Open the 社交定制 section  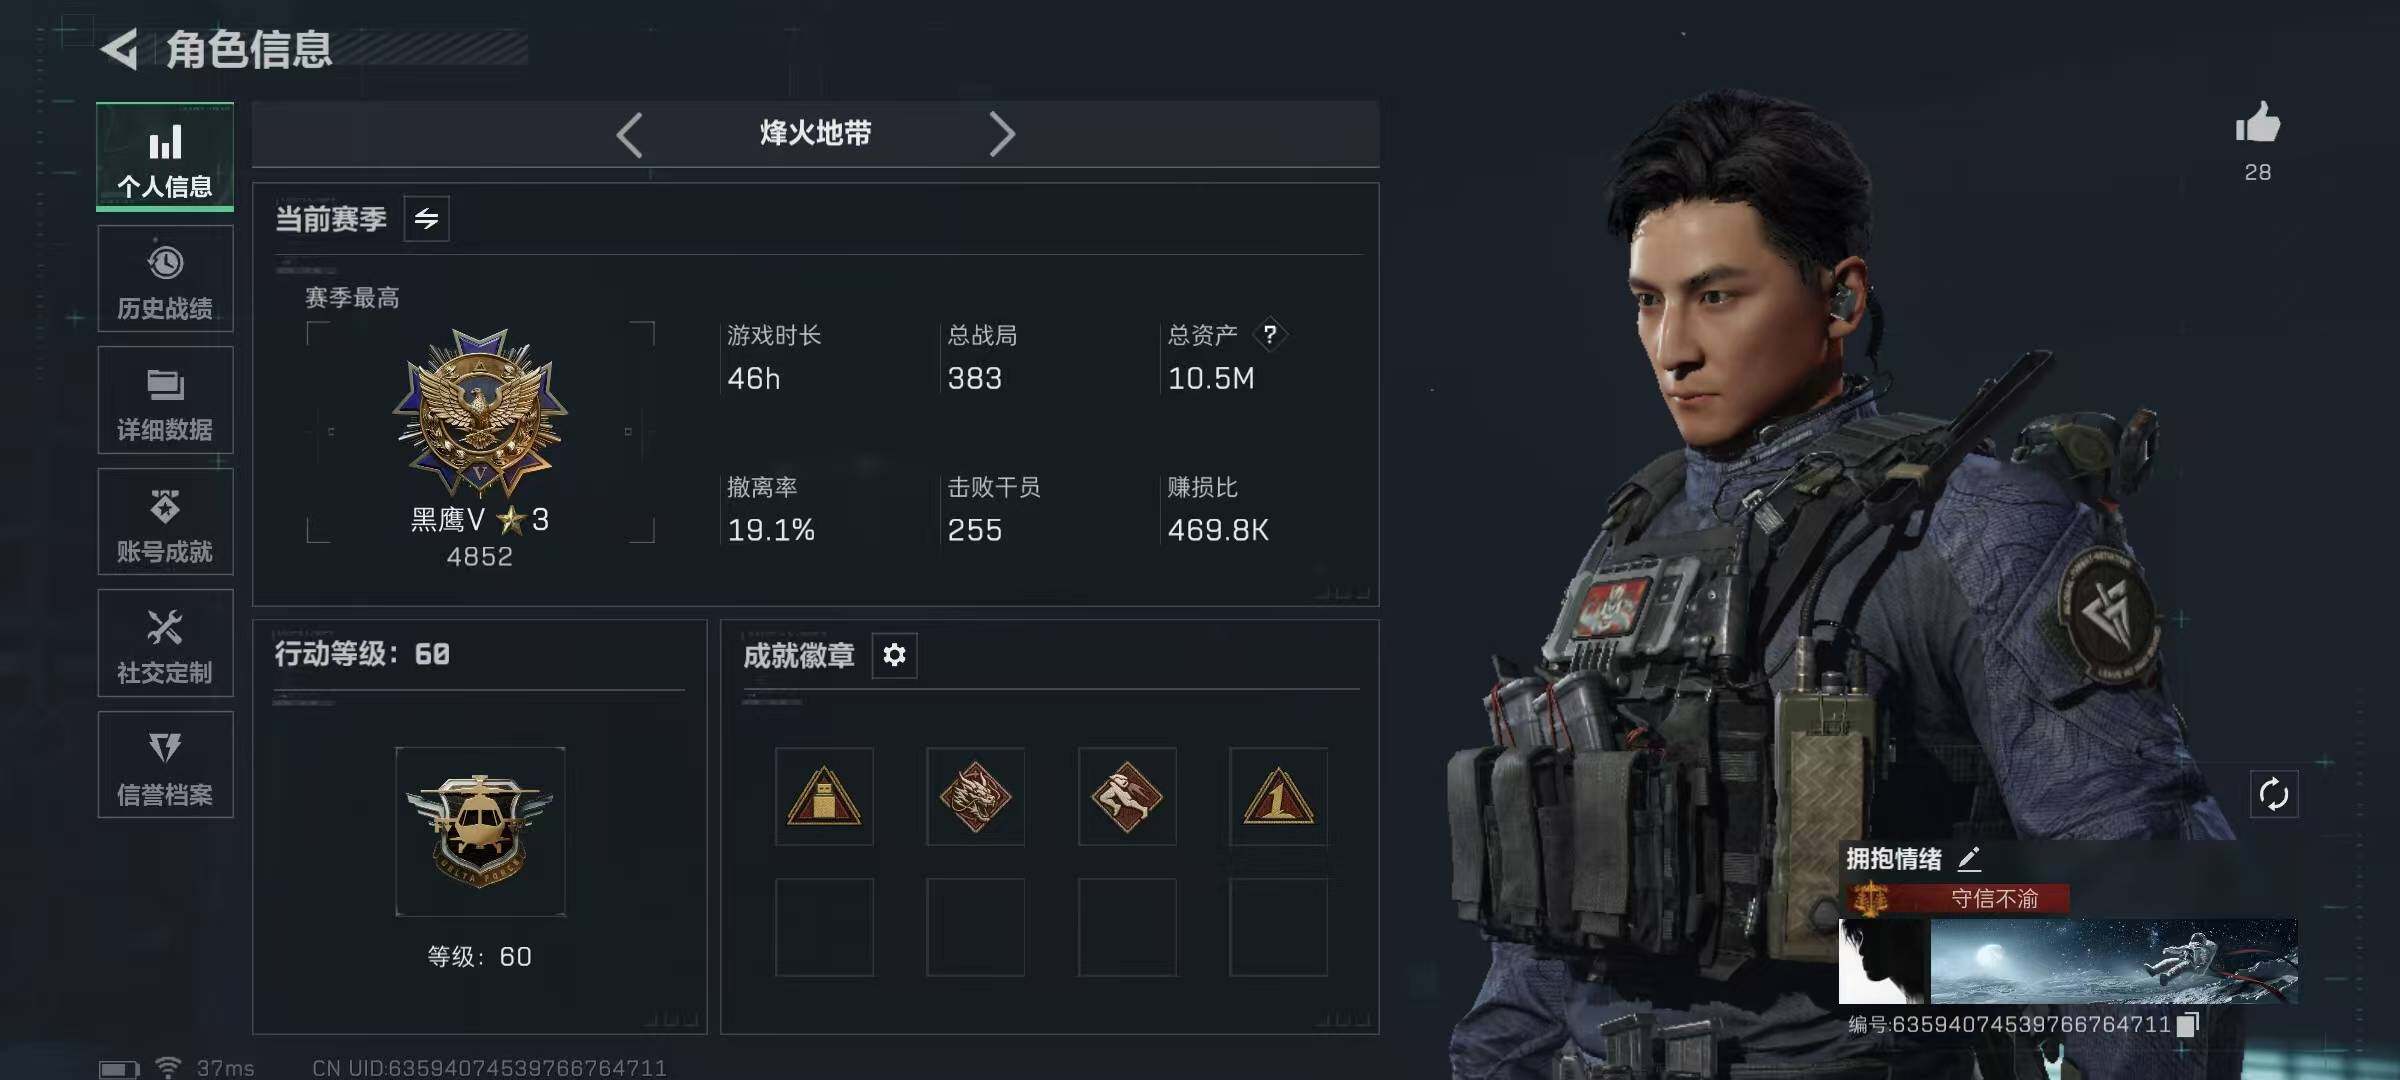tap(165, 643)
